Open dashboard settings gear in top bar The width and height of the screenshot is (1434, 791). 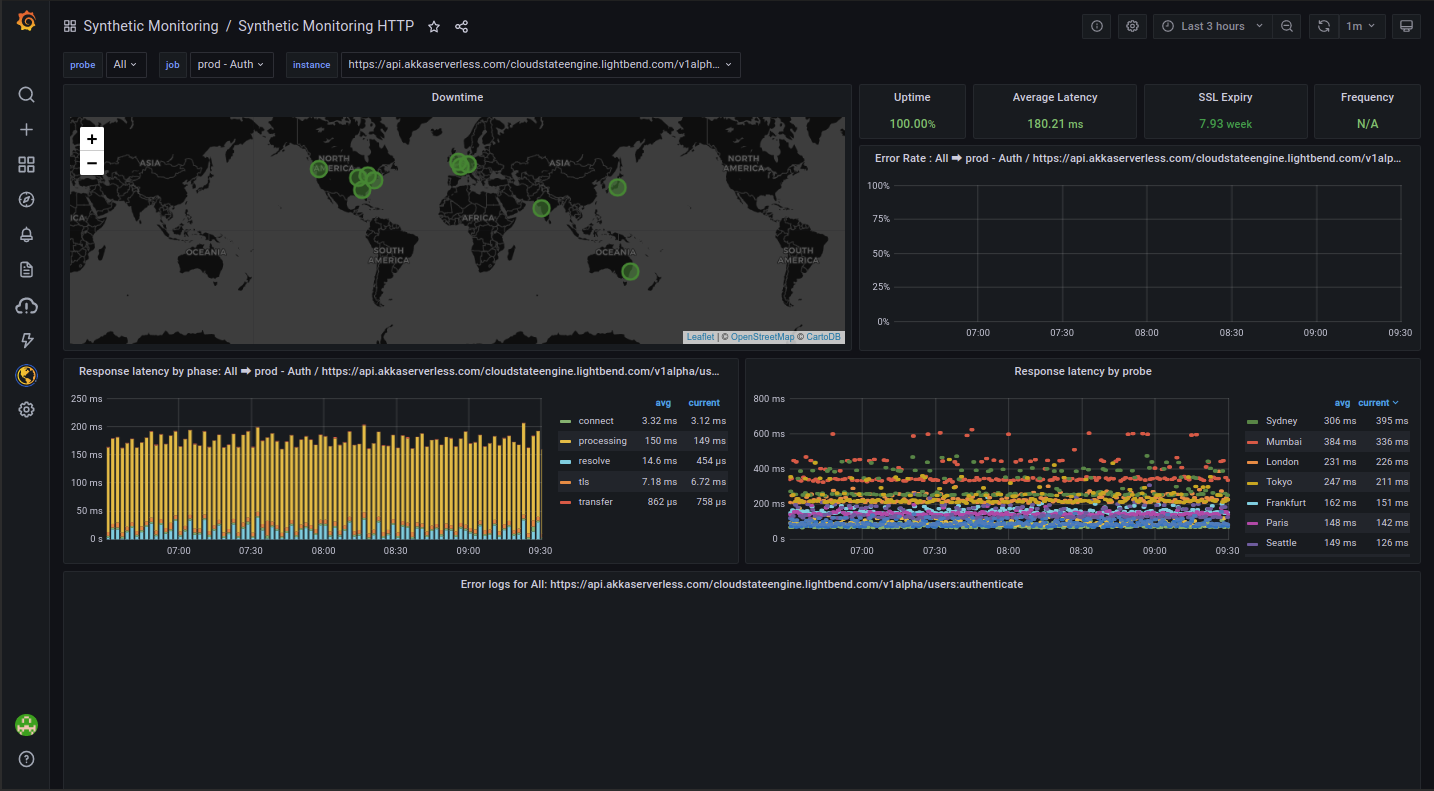pos(1132,27)
